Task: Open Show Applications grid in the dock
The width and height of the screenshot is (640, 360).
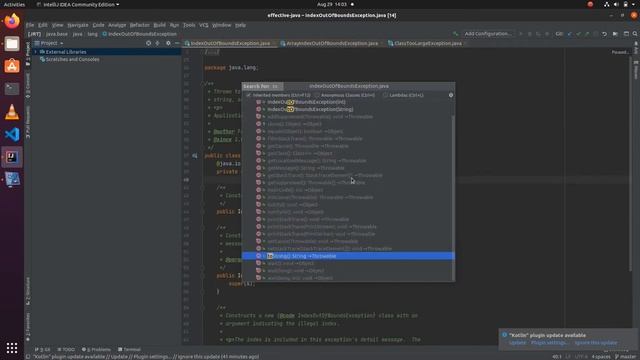Action: tap(12, 348)
